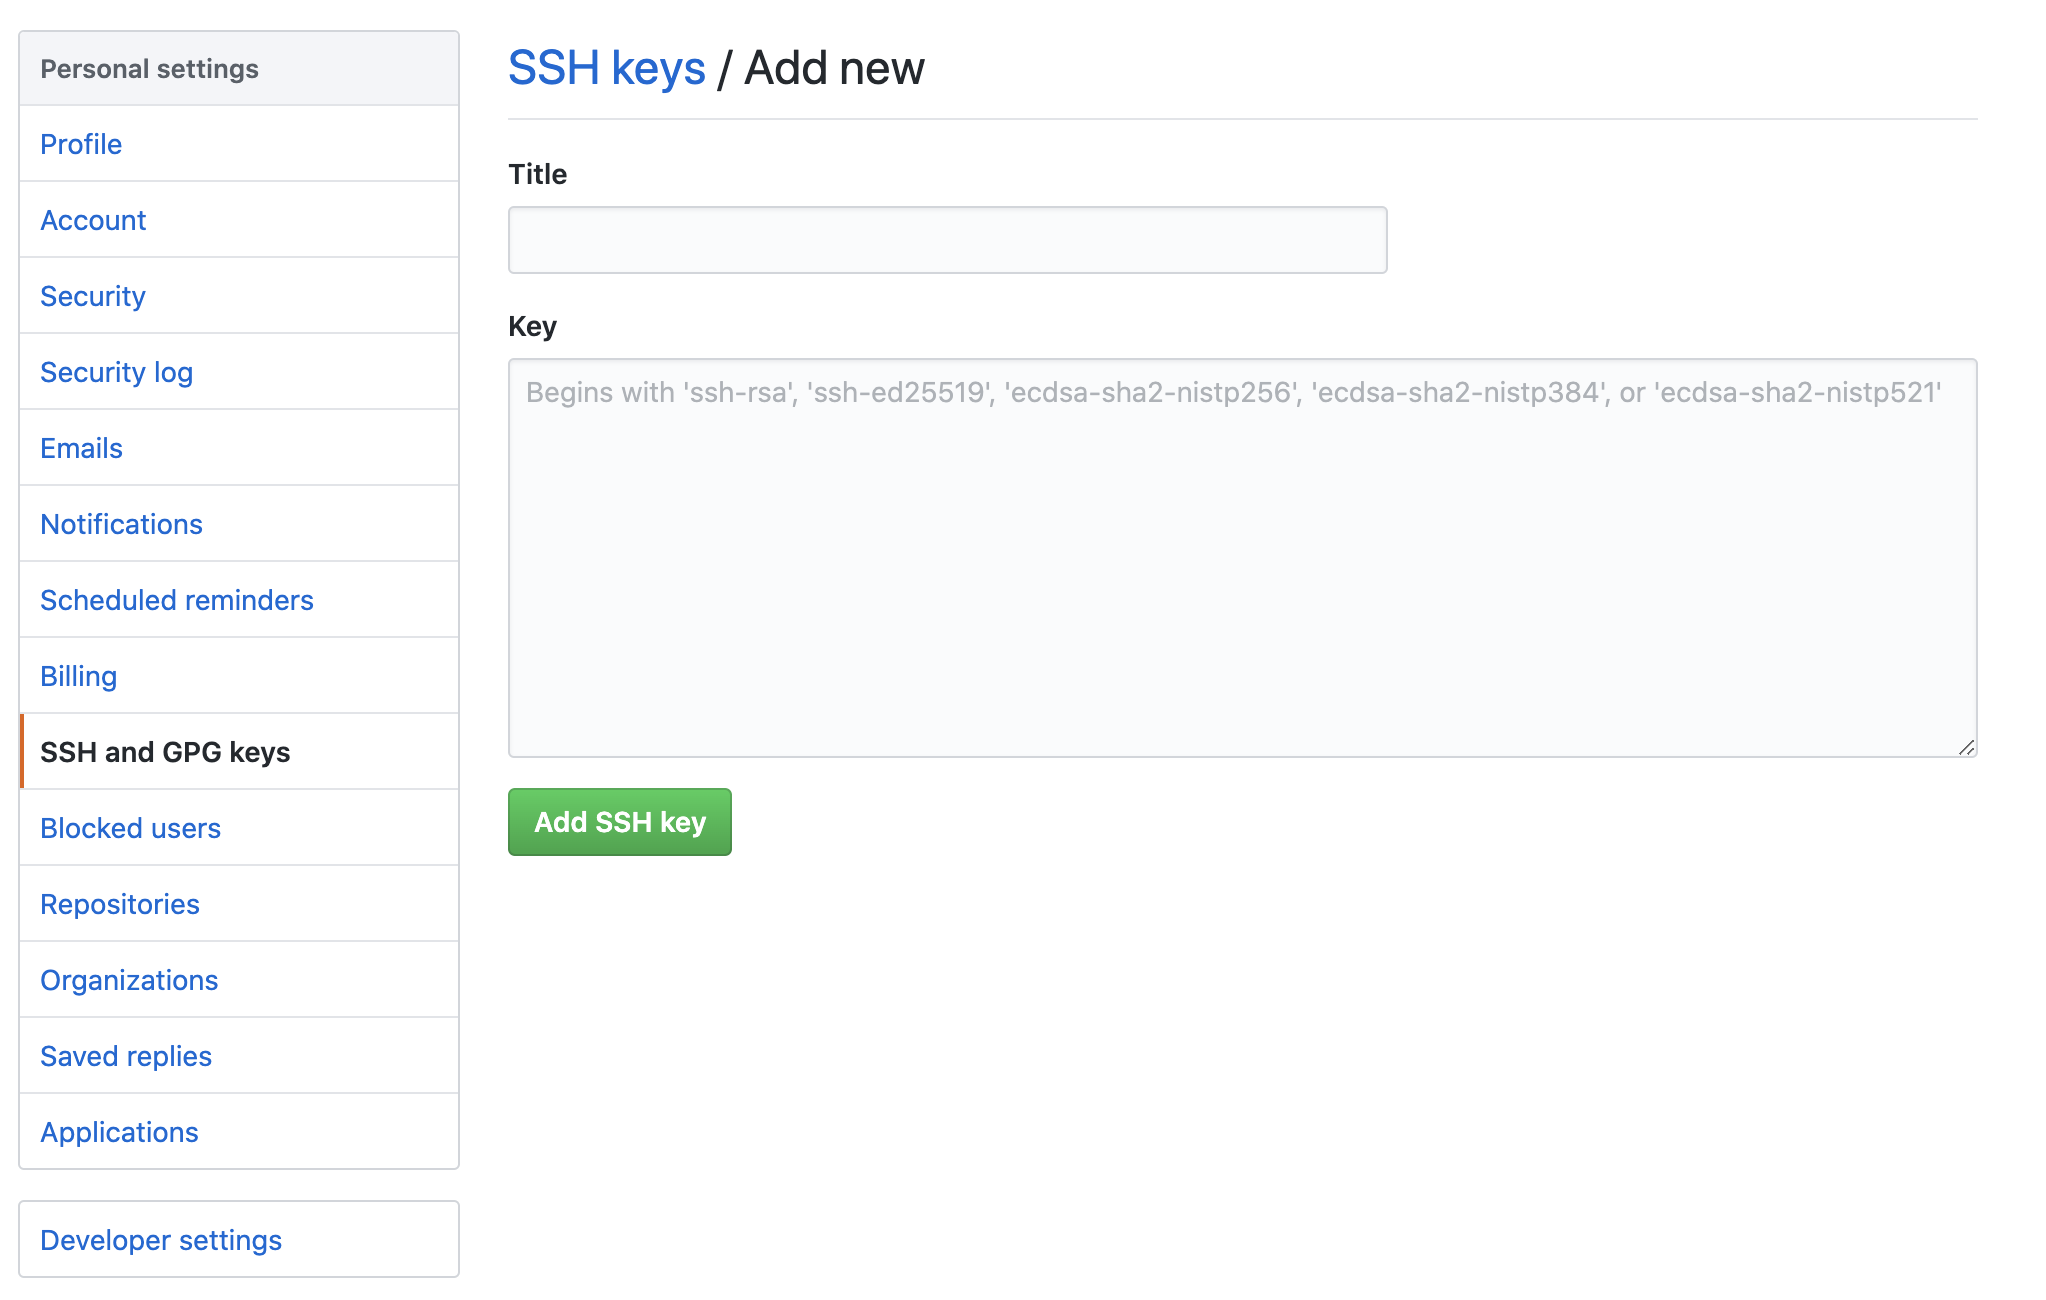Open the Profile settings page
Viewport: 2046px width, 1300px height.
(81, 144)
